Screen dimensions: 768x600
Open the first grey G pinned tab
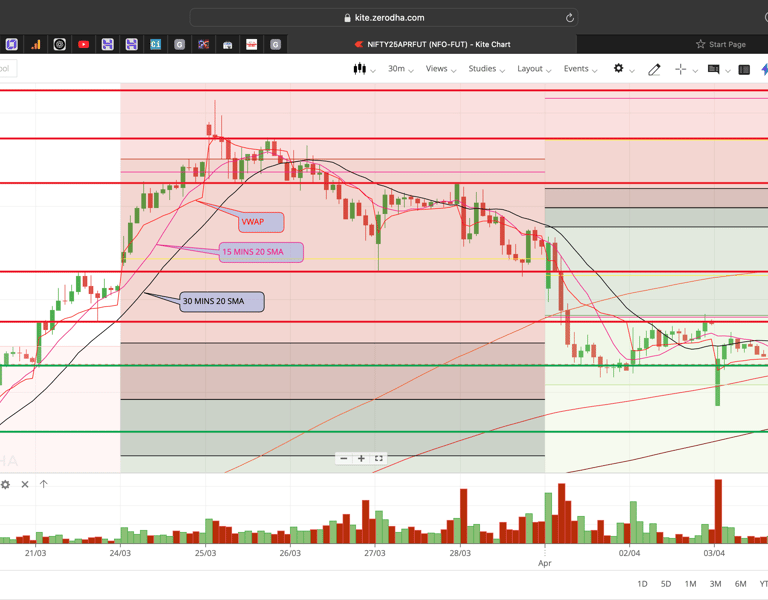pyautogui.click(x=179, y=45)
